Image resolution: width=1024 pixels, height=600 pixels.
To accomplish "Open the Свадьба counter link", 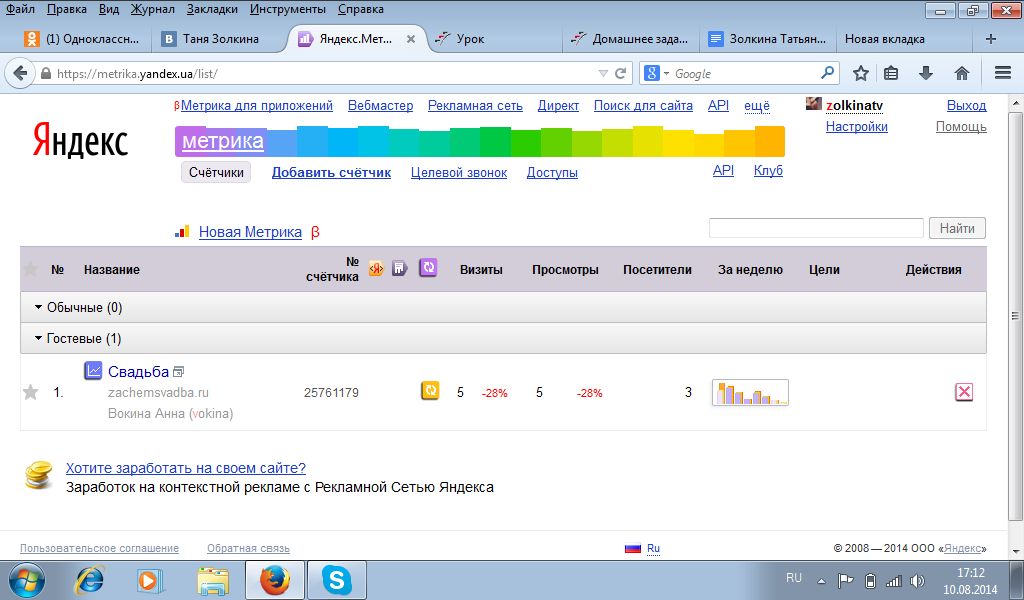I will [138, 371].
